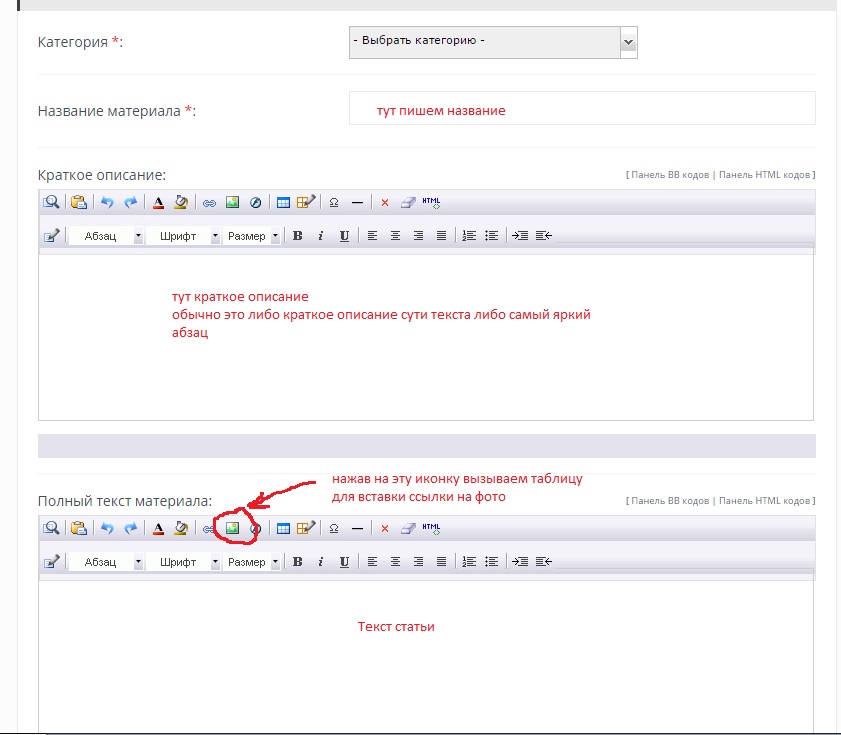The width and height of the screenshot is (841, 735).
Task: Click the eraser cleanup icon in short description toolbar
Action: tap(408, 202)
